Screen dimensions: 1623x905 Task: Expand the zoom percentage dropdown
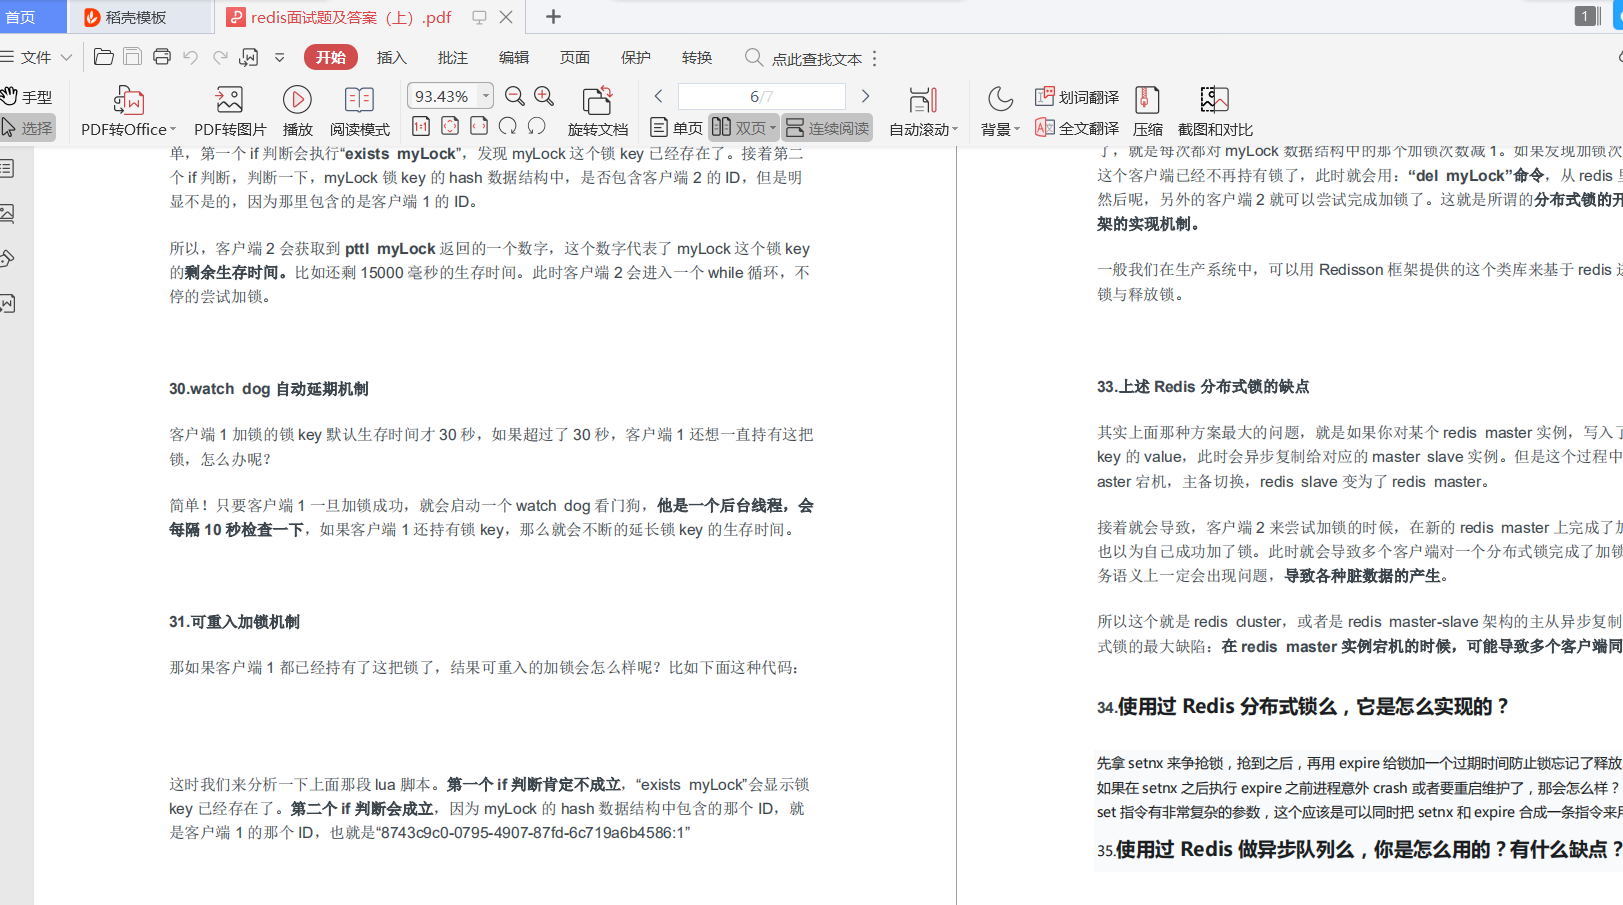point(486,96)
